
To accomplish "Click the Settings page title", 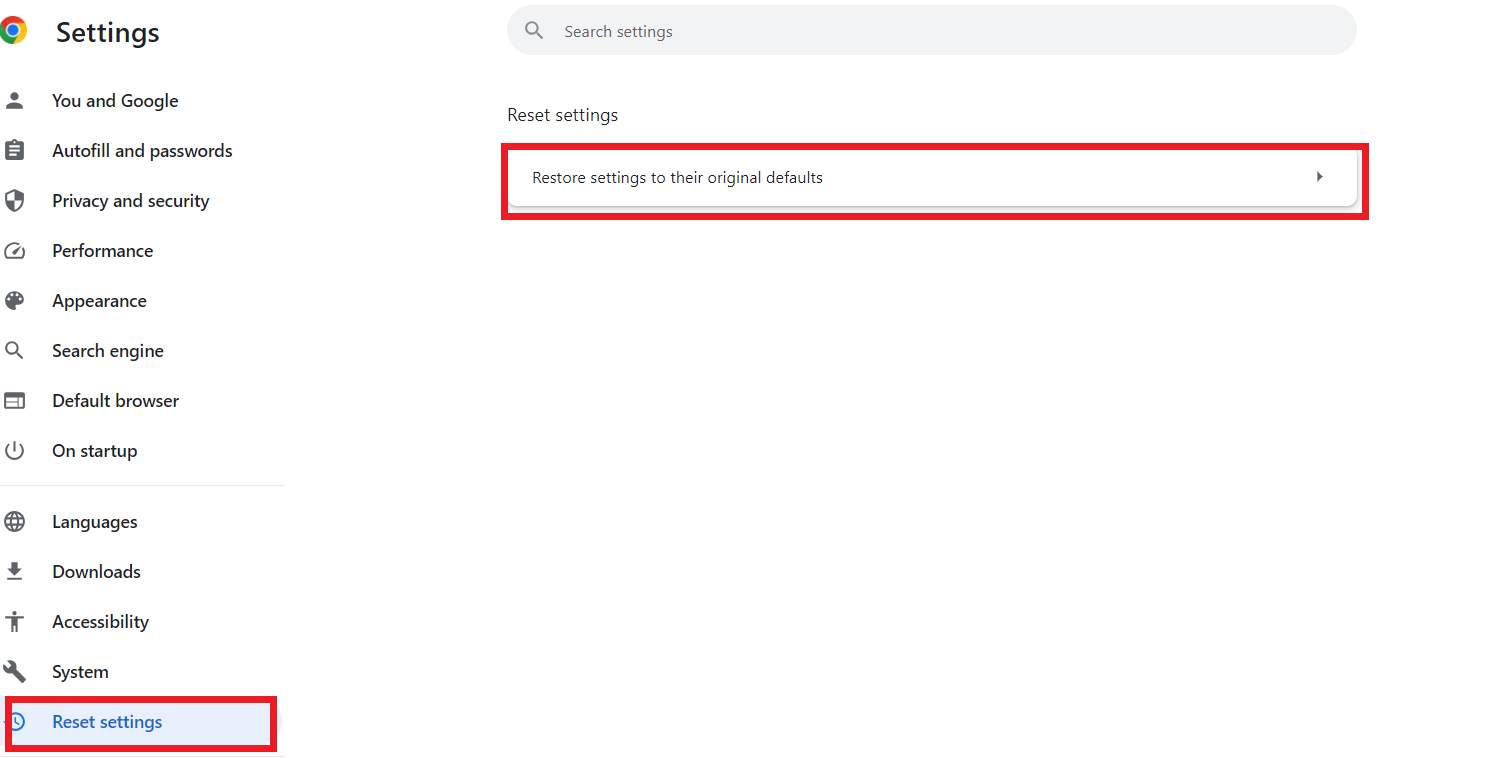I will click(108, 32).
